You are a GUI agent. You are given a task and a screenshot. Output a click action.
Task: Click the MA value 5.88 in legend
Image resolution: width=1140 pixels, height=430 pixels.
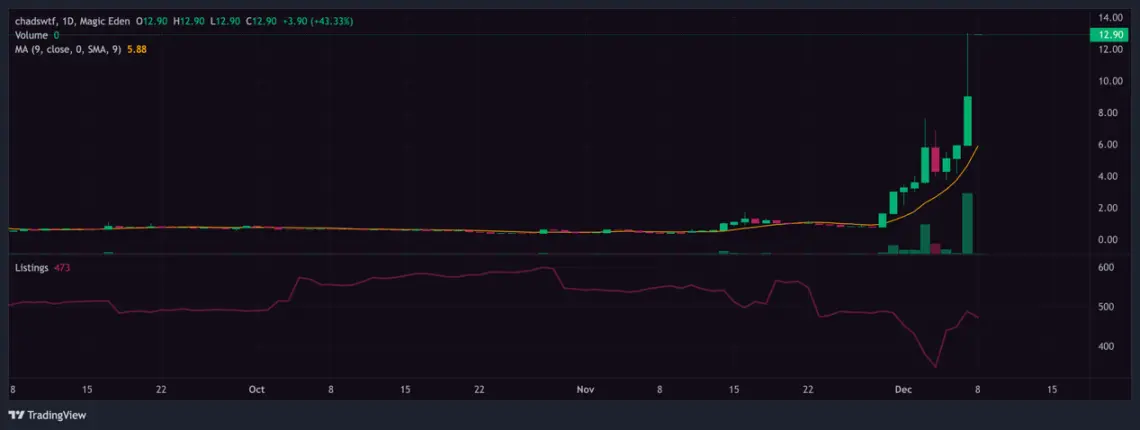137,49
